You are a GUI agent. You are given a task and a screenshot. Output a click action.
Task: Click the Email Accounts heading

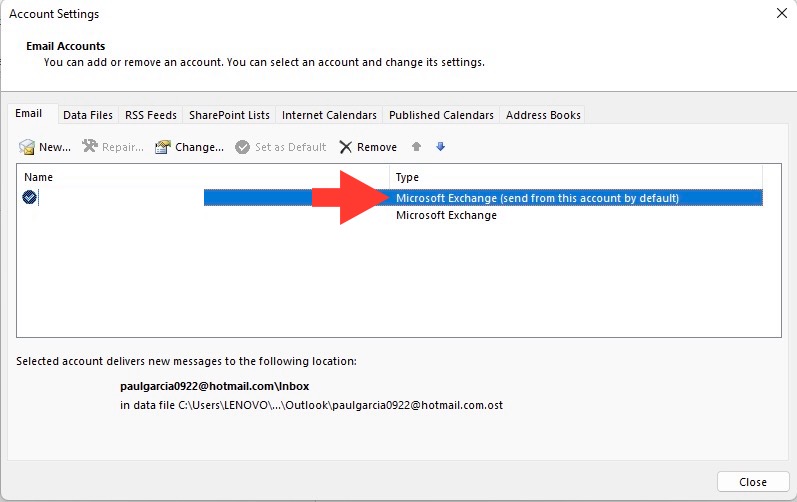66,46
